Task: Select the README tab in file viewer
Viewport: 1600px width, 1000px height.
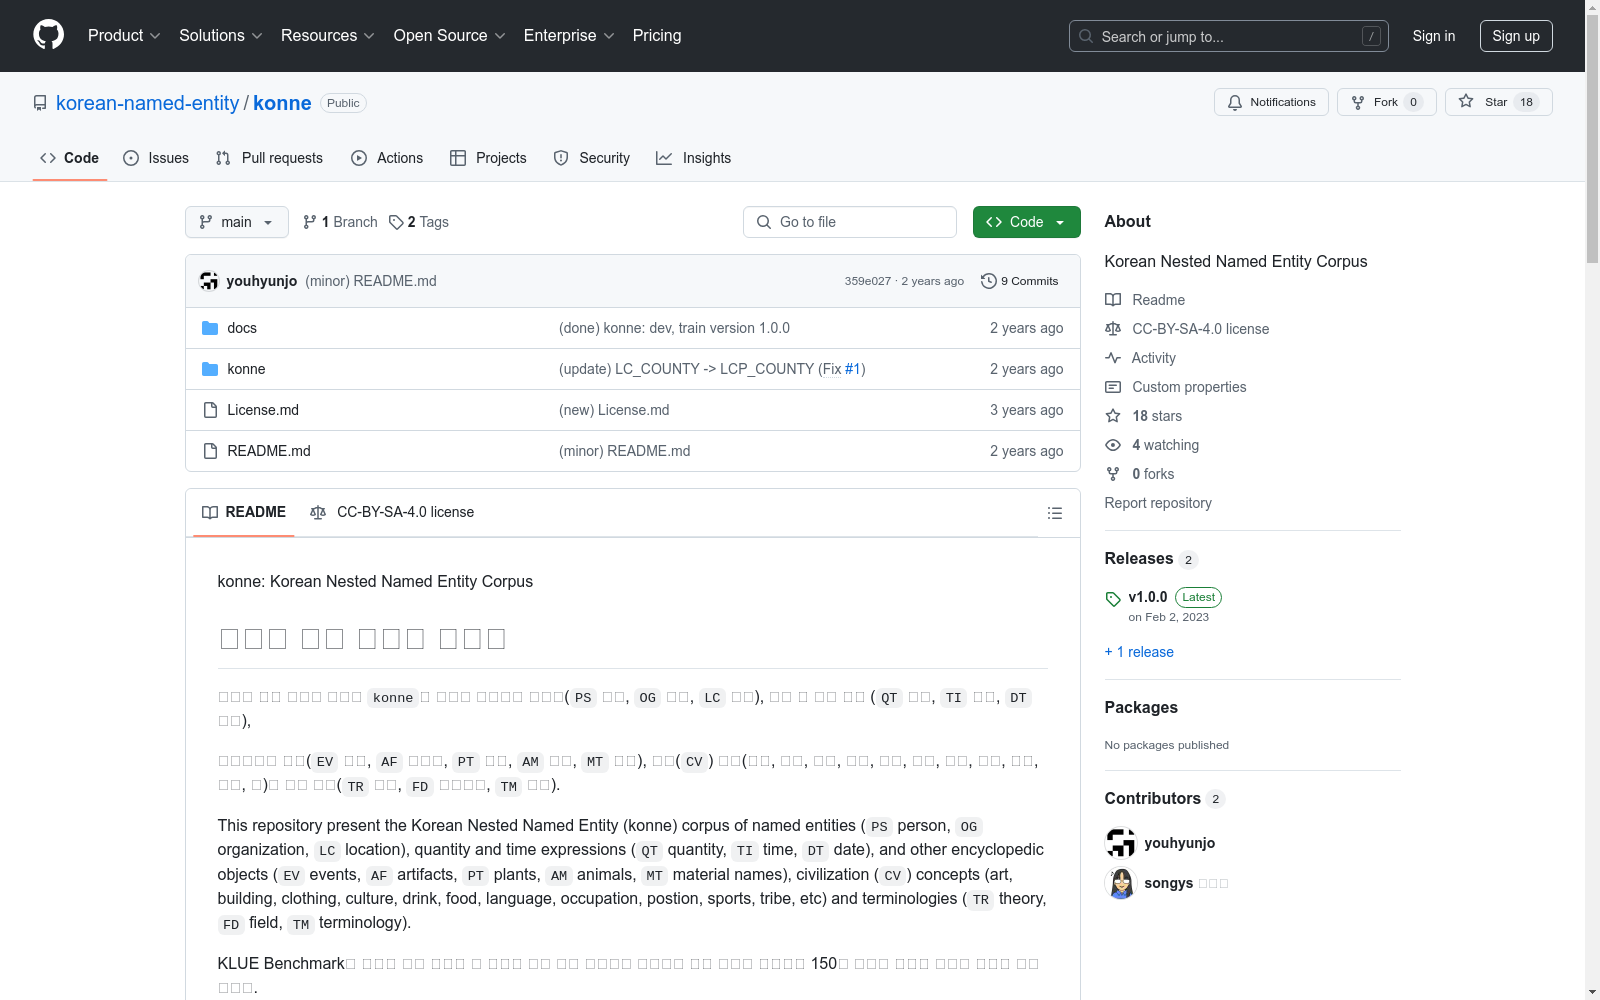Action: pyautogui.click(x=244, y=512)
